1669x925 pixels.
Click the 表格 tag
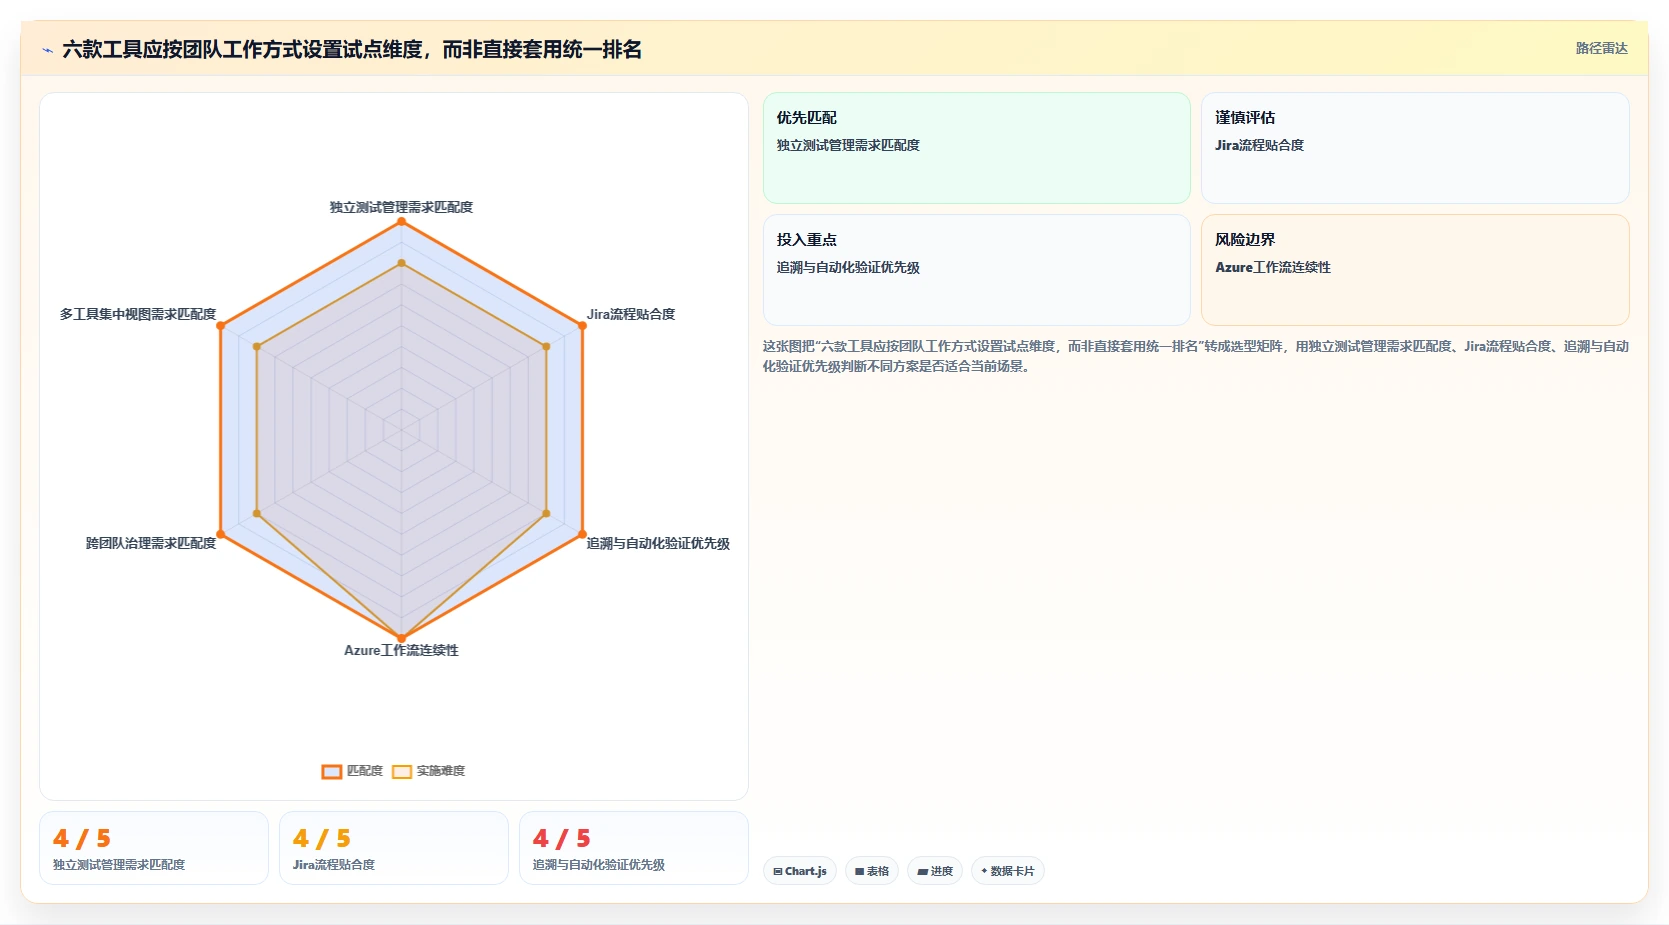tap(872, 871)
